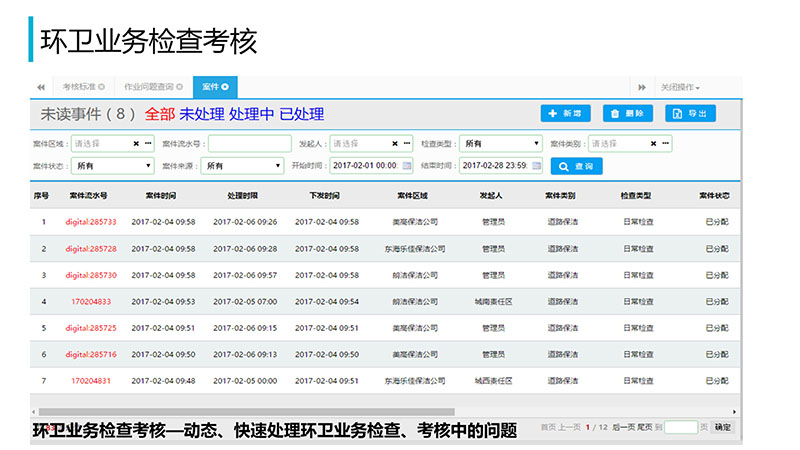Close the 作业问题查询 tab via its close icon
The image size is (800, 450).
click(x=180, y=87)
